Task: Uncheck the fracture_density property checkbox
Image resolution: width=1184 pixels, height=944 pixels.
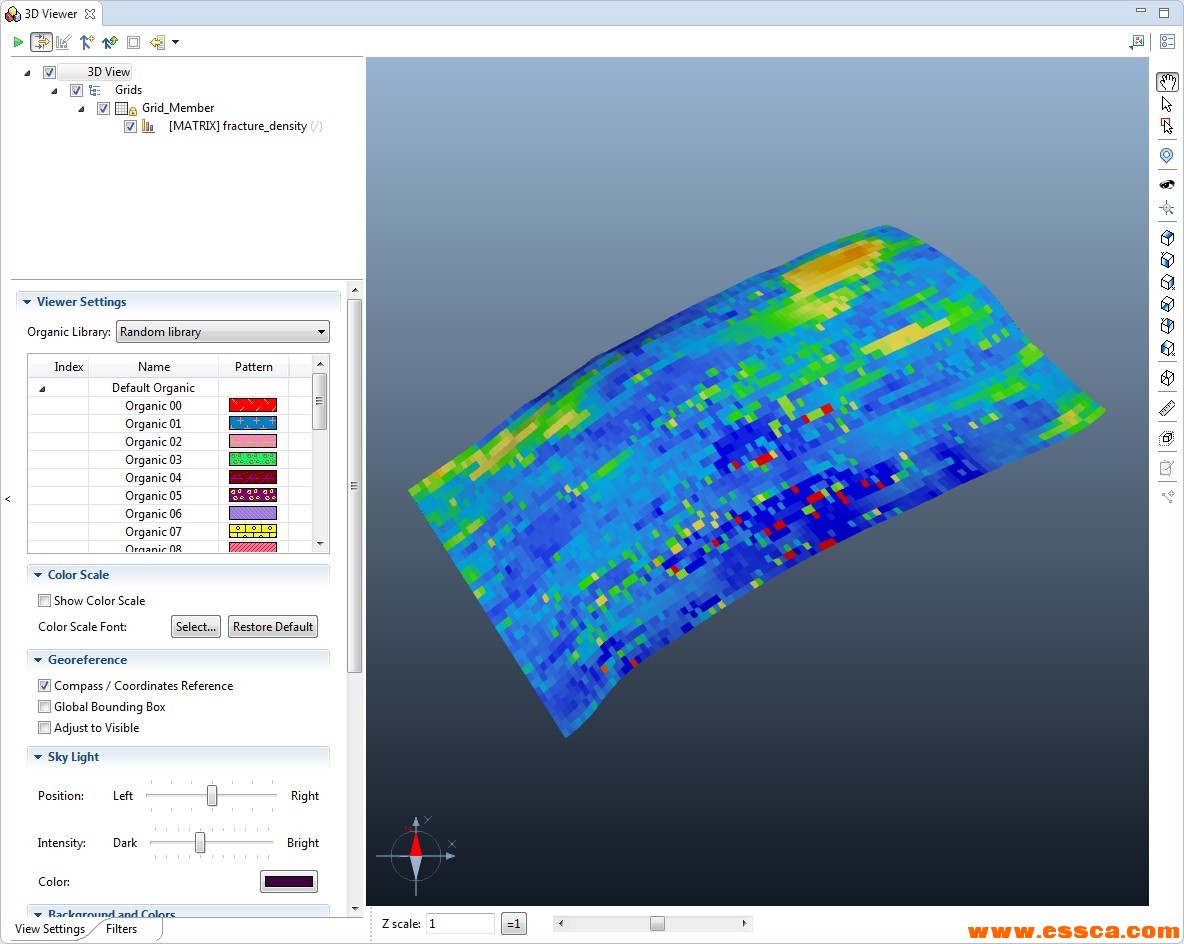Action: point(130,127)
